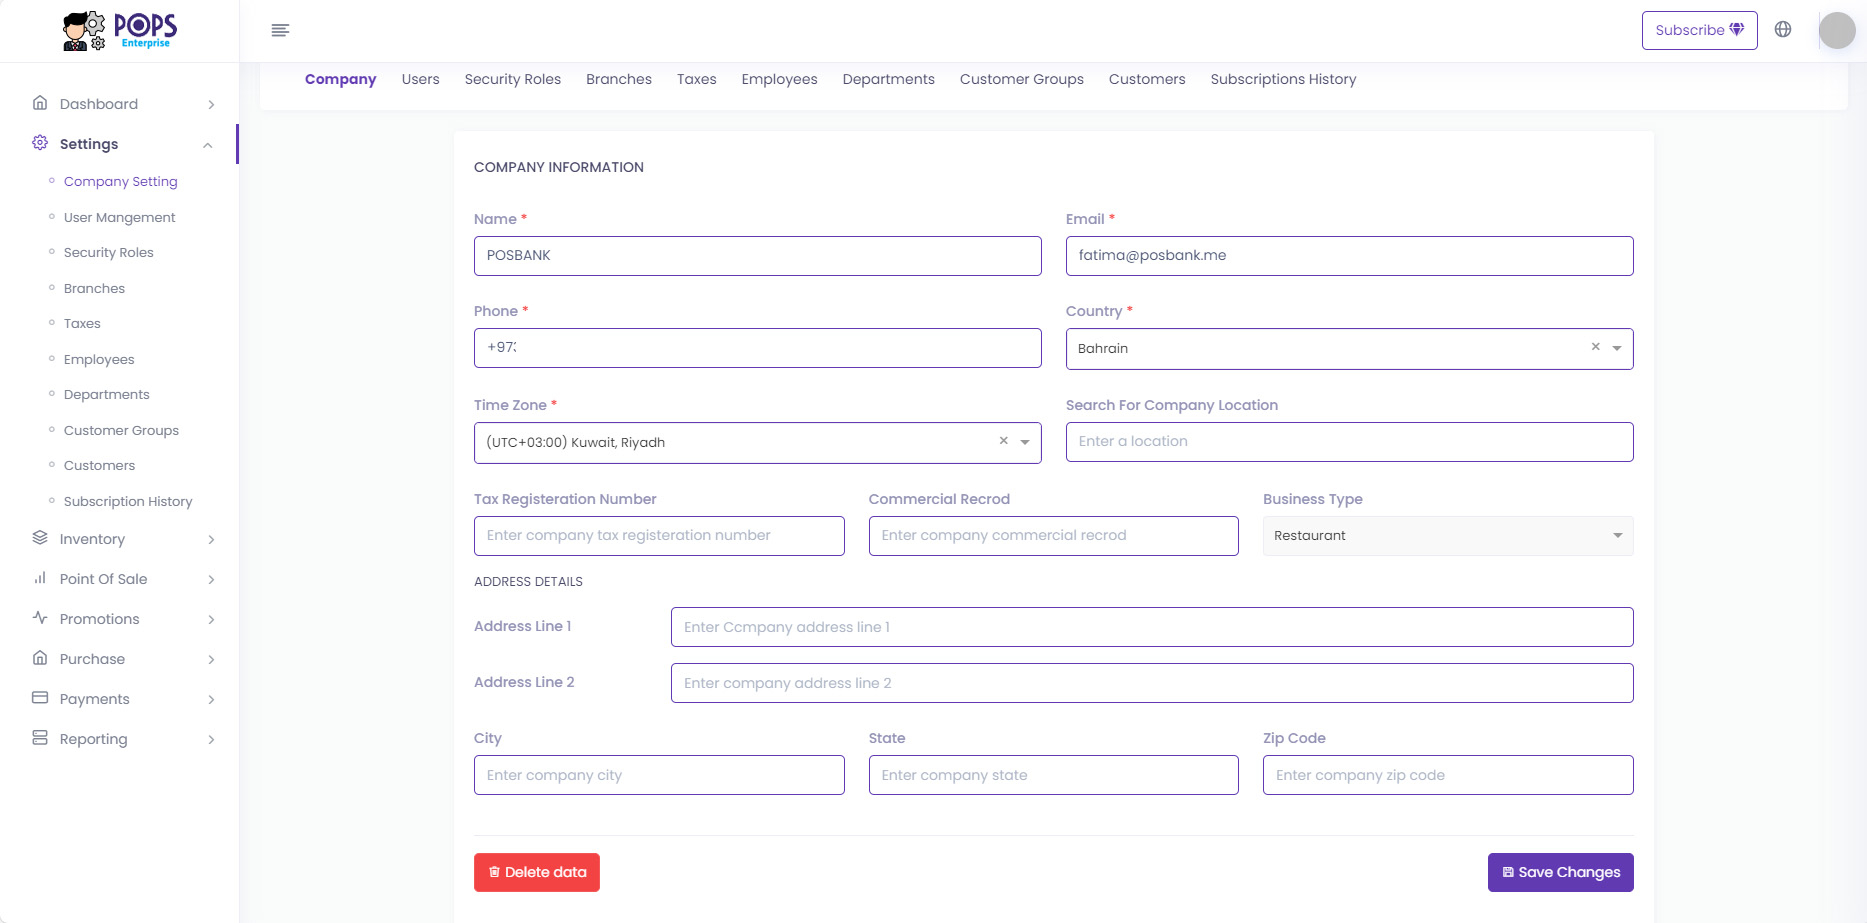This screenshot has width=1867, height=923.
Task: Select Branches in the sidebar submenu
Action: [94, 288]
